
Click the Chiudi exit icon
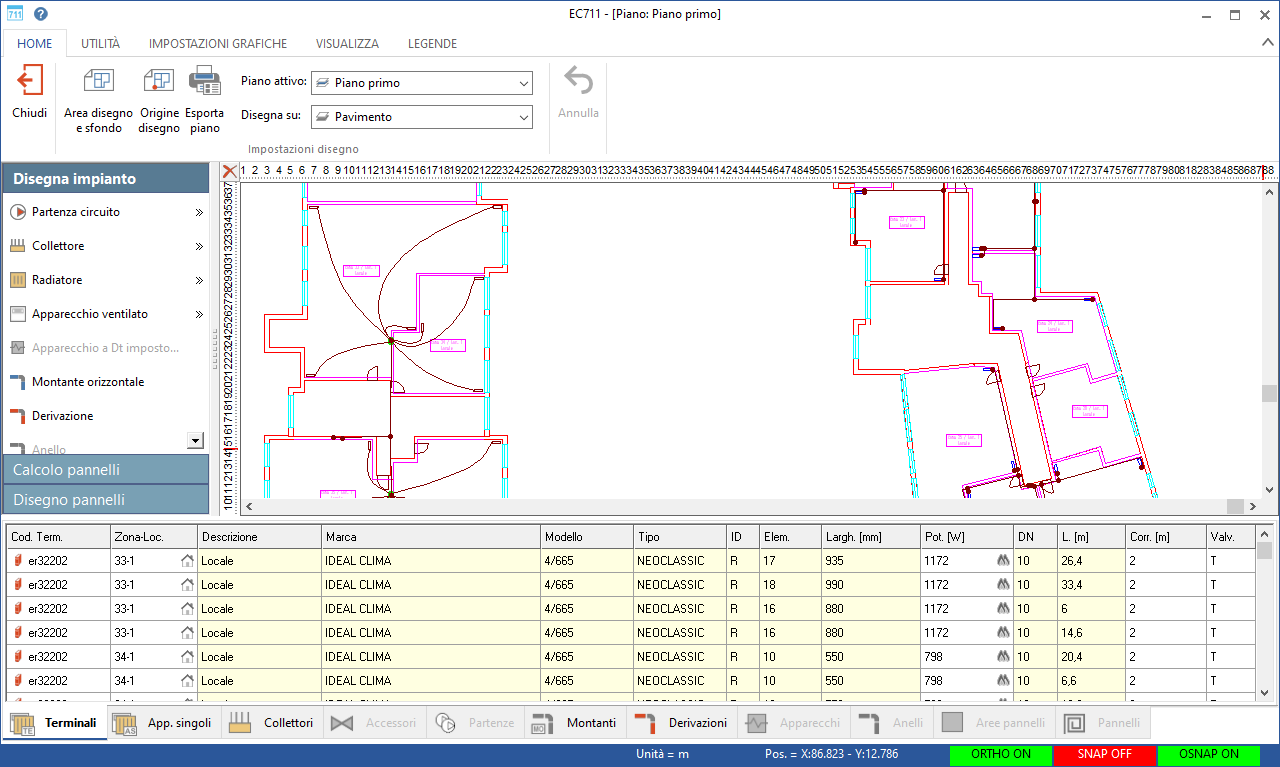29,81
